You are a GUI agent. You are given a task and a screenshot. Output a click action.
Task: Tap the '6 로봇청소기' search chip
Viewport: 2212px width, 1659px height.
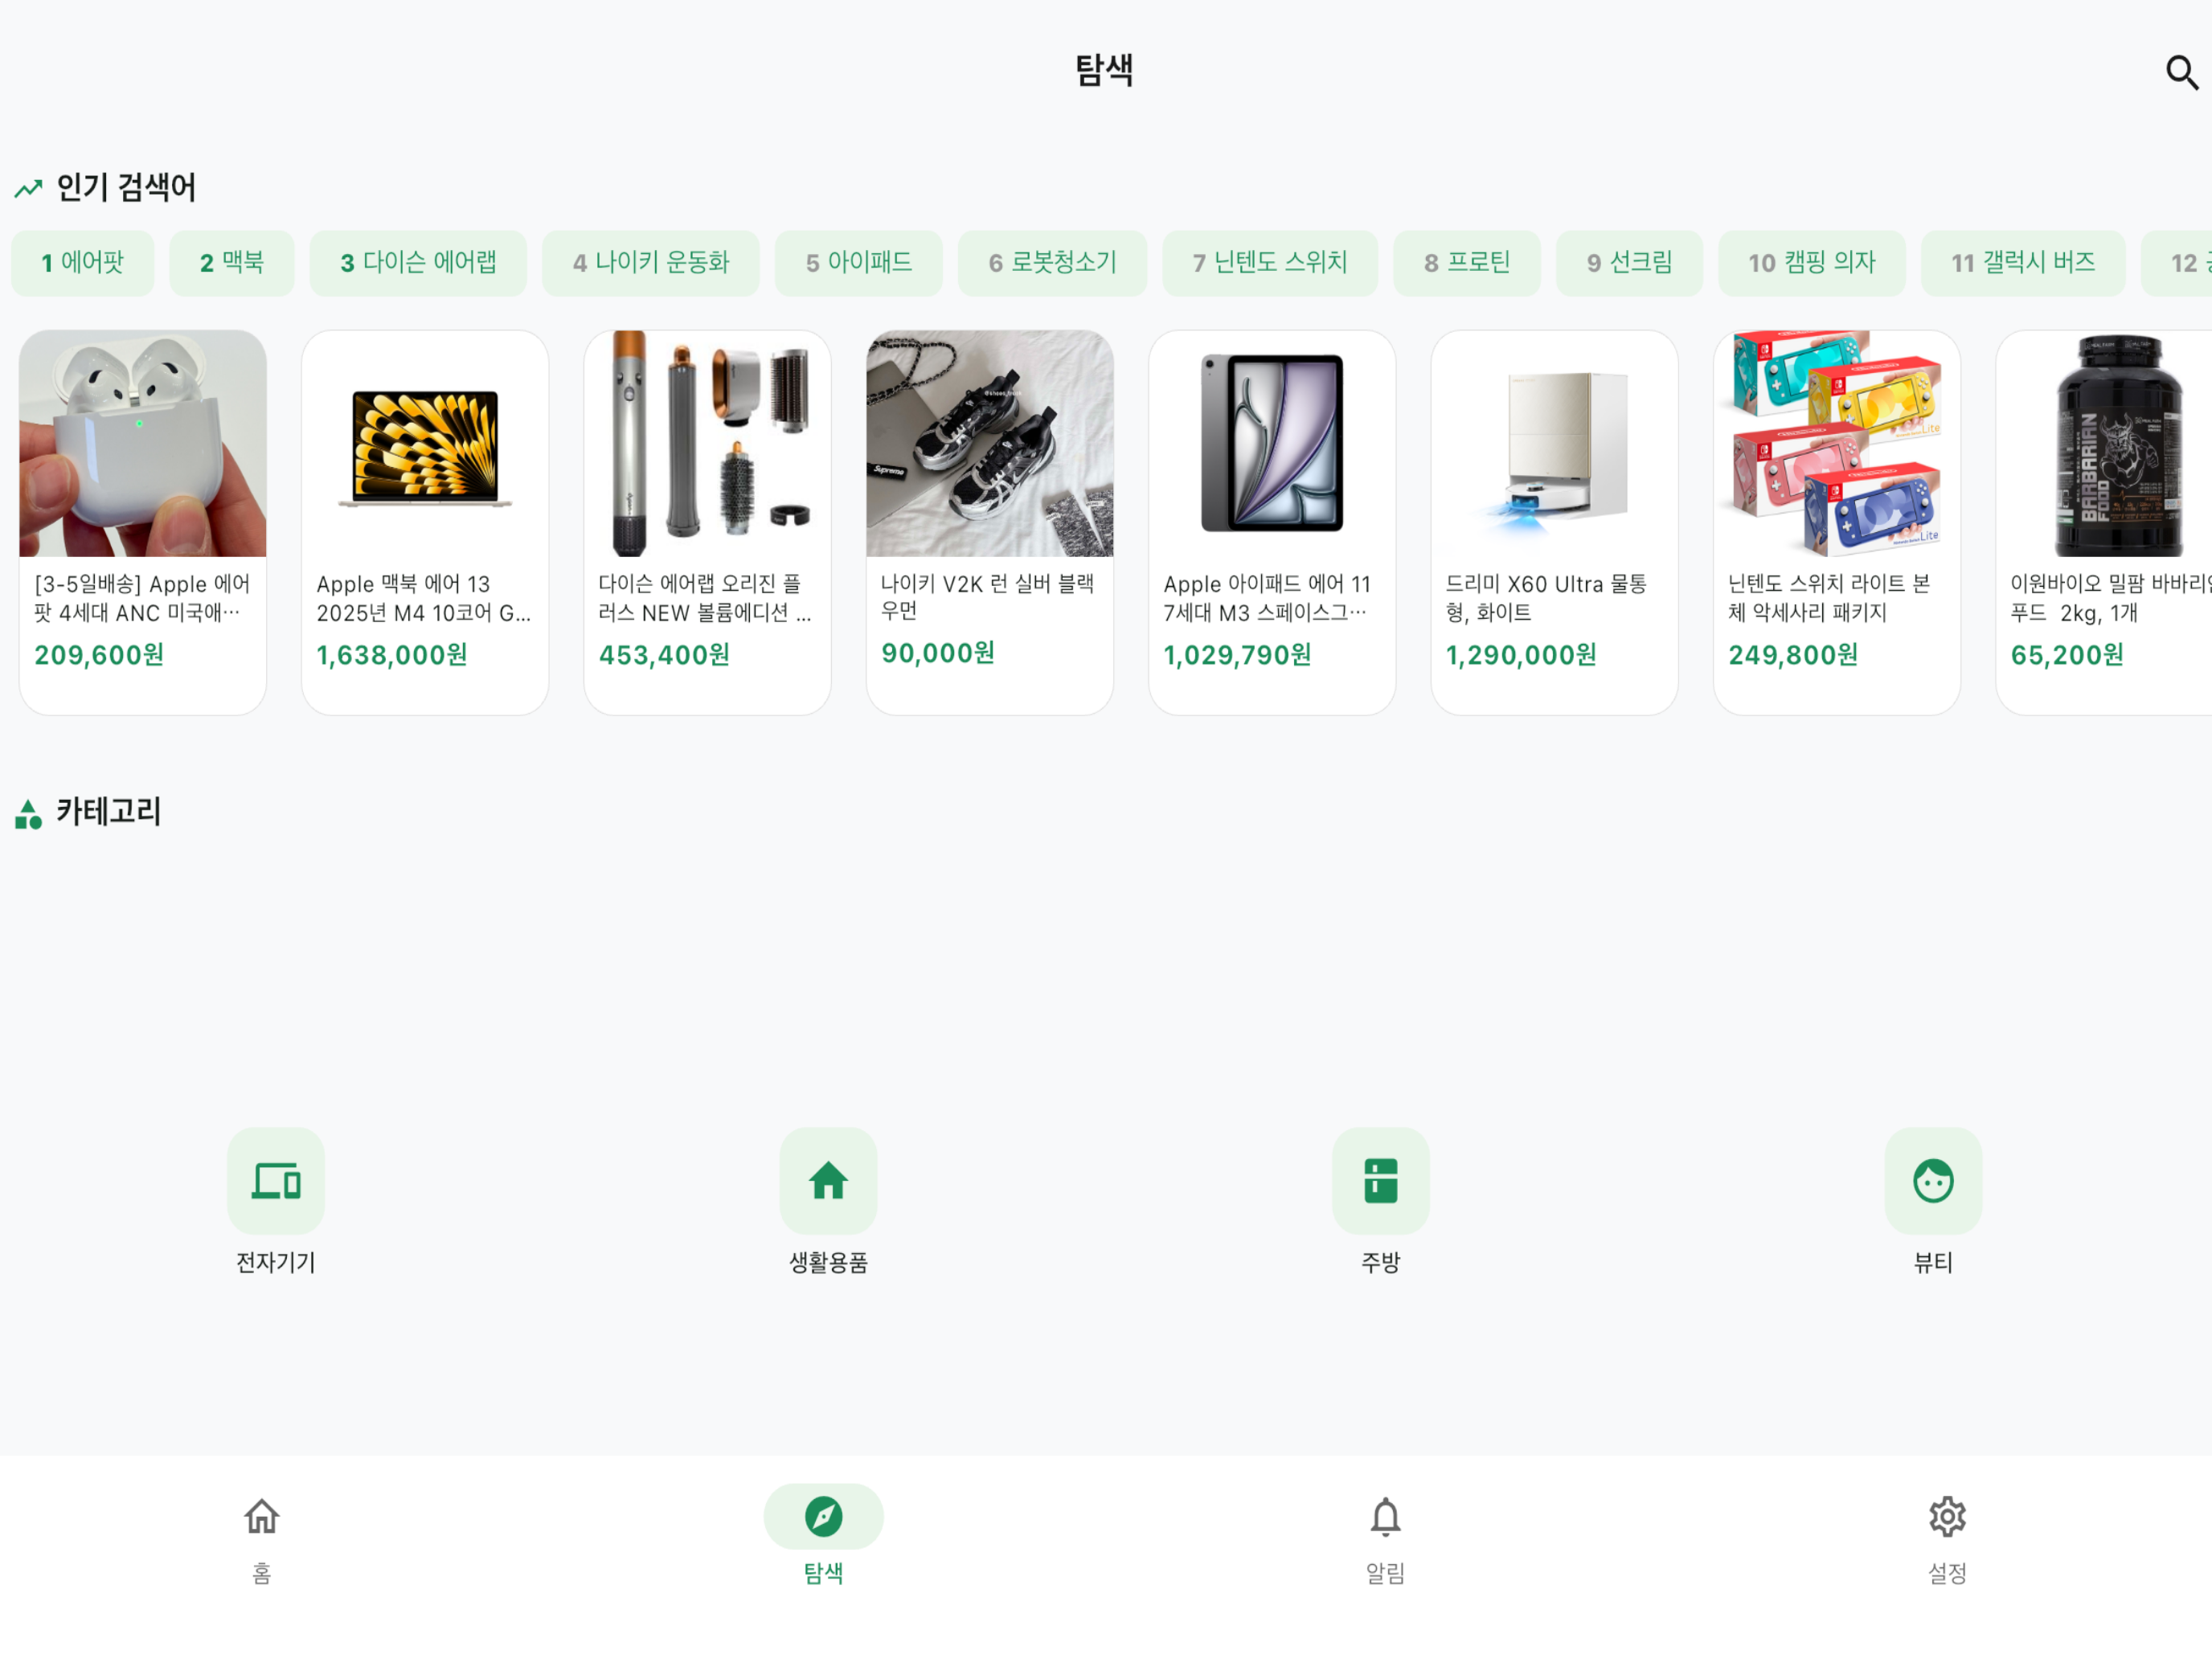1052,263
